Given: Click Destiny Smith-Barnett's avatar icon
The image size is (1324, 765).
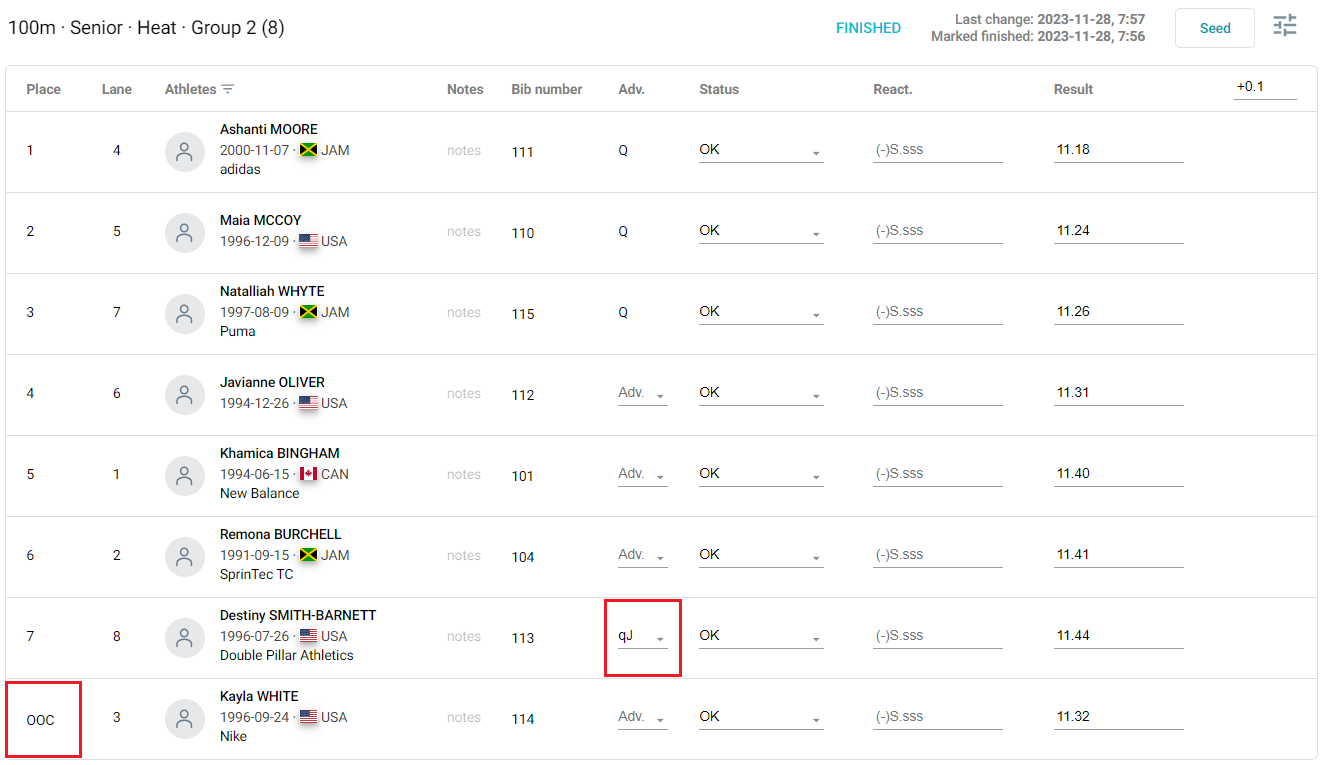Looking at the screenshot, I should (185, 636).
